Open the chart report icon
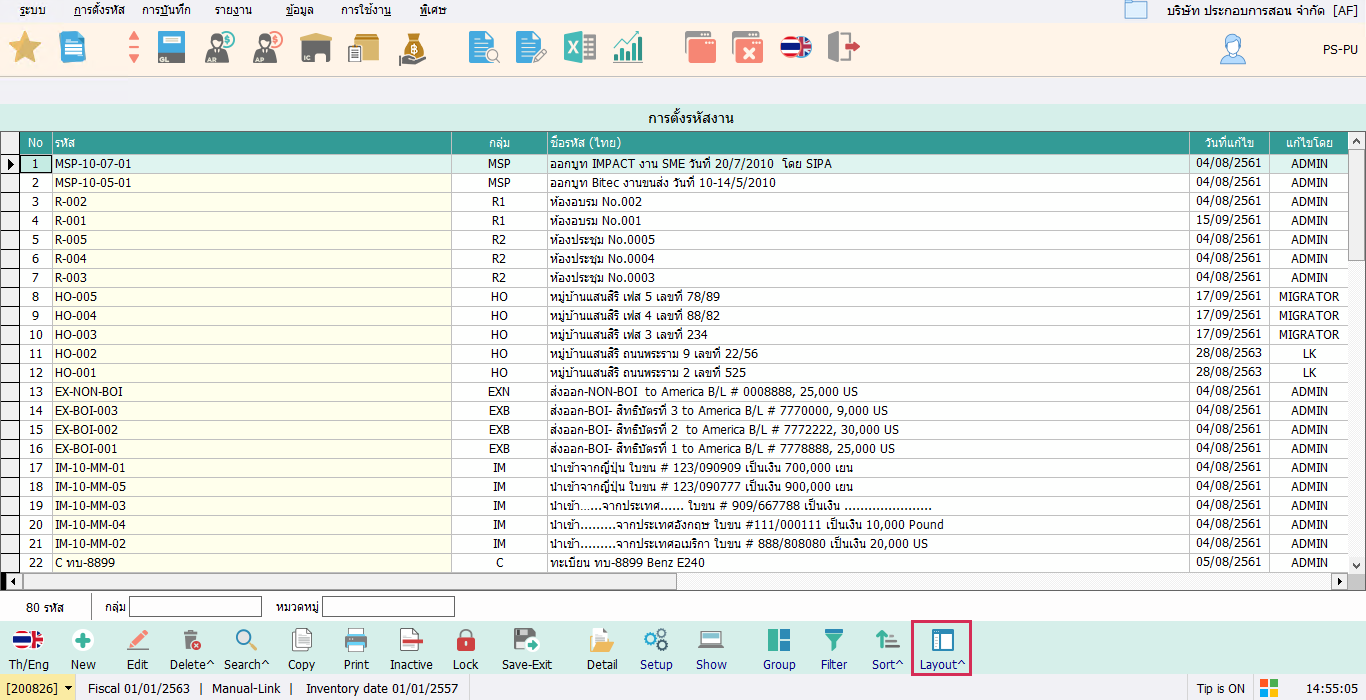Image resolution: width=1366 pixels, height=700 pixels. coord(628,47)
